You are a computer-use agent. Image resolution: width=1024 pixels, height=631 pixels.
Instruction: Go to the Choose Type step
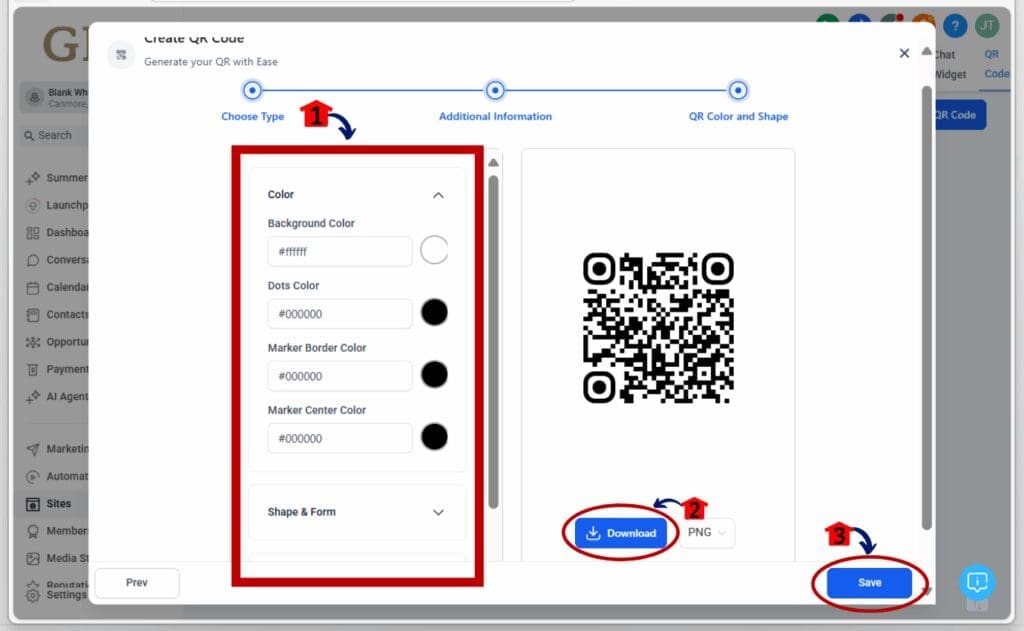coord(253,116)
